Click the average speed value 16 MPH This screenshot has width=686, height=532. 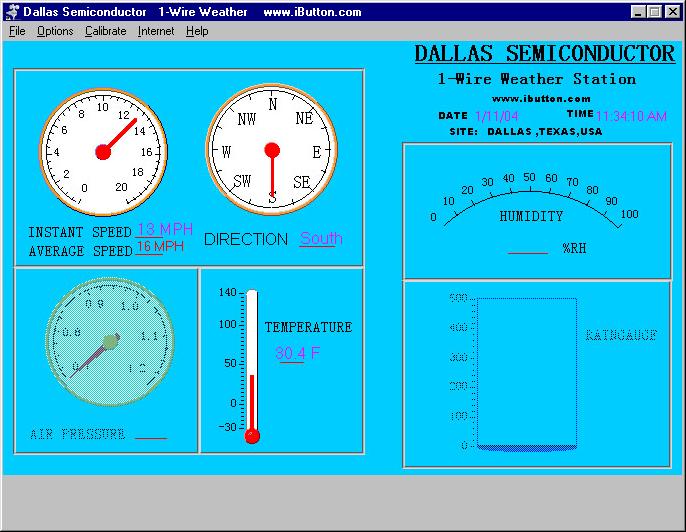pos(160,246)
